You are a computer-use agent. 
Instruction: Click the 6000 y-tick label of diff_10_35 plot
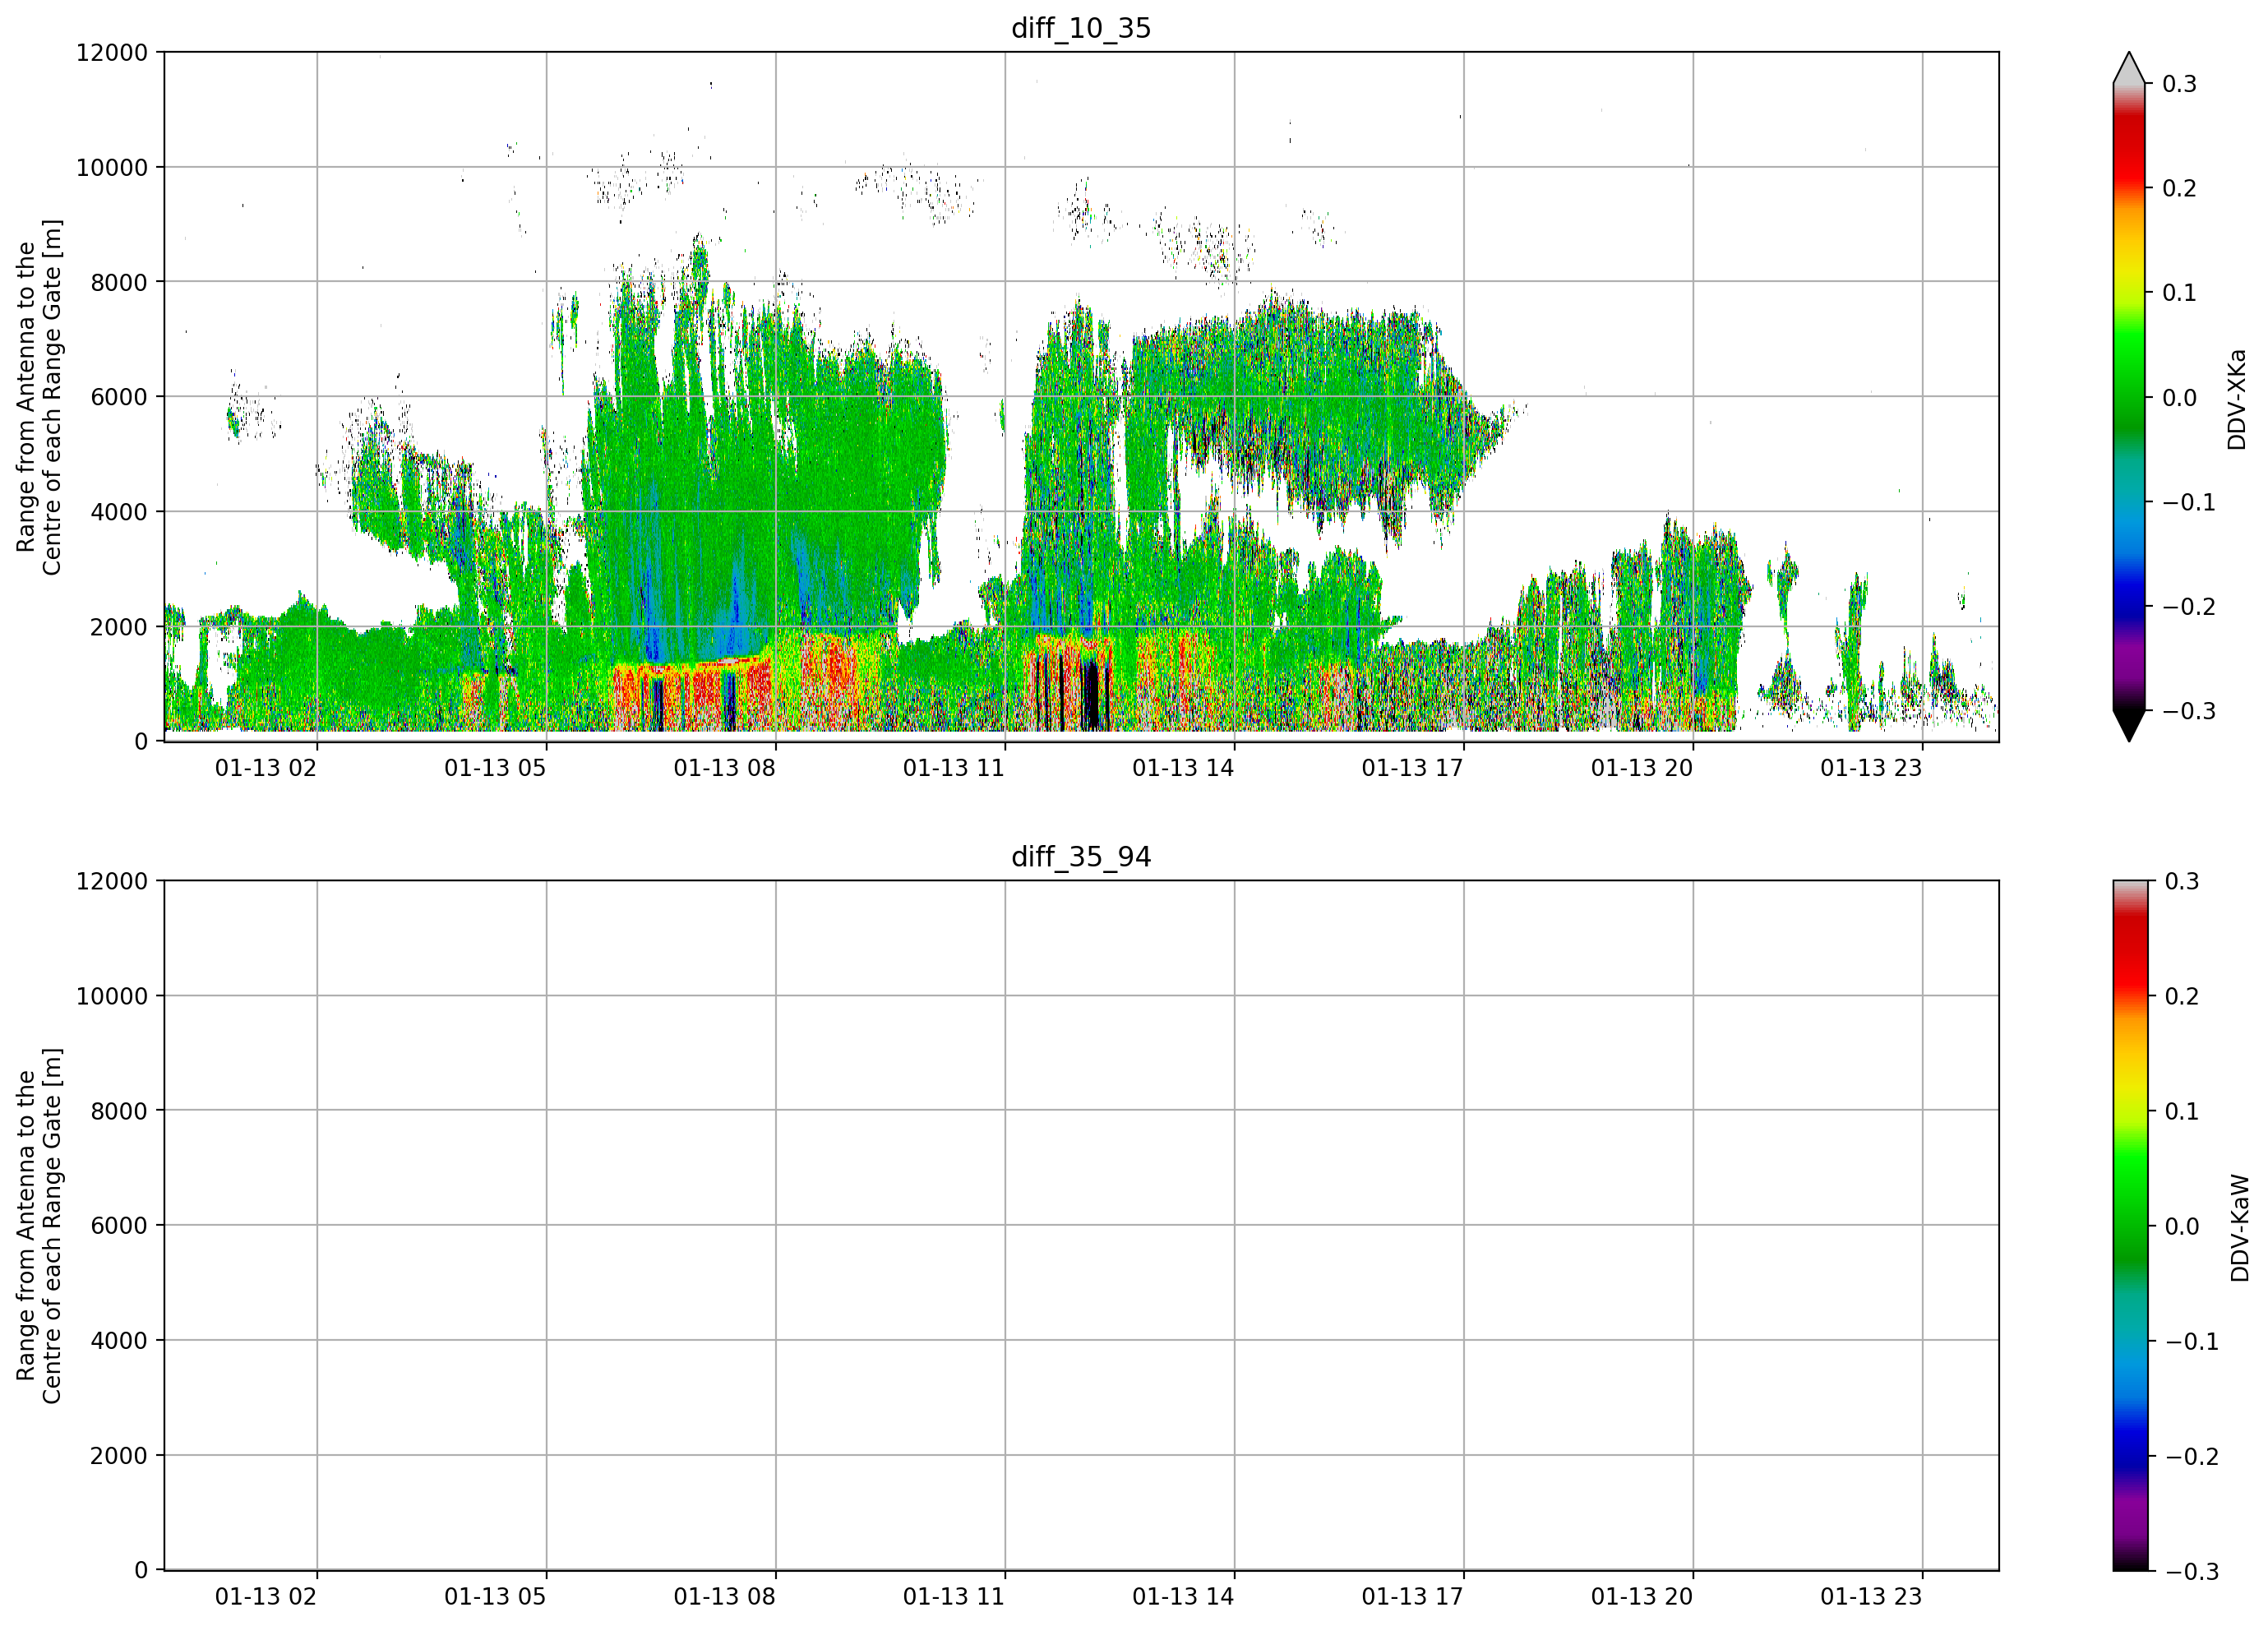pyautogui.click(x=119, y=397)
